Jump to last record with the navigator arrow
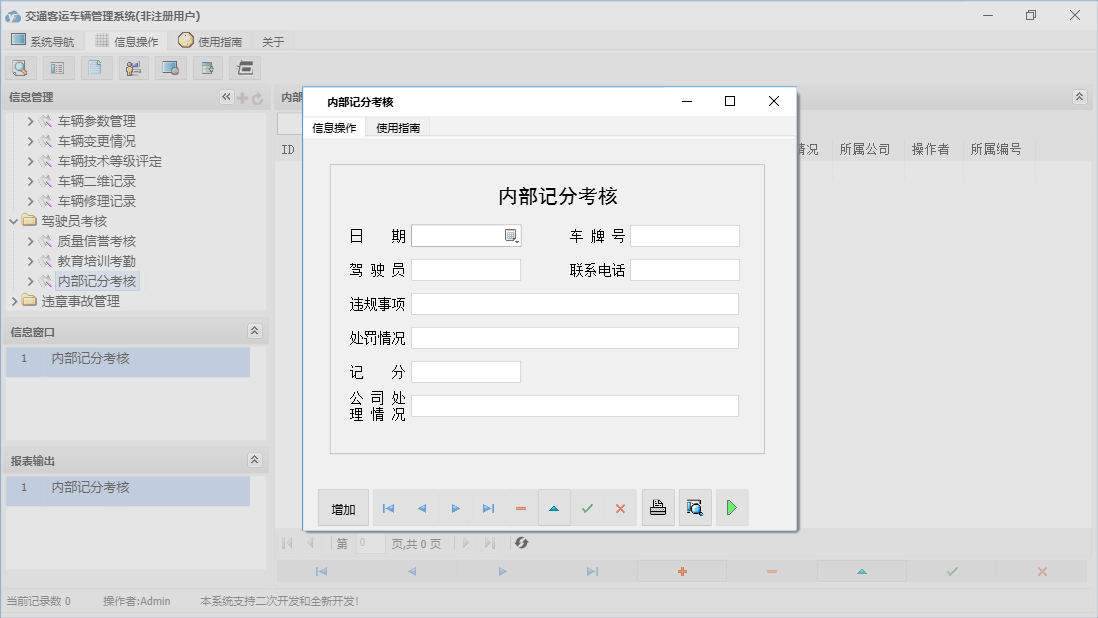The image size is (1098, 618). coord(488,508)
